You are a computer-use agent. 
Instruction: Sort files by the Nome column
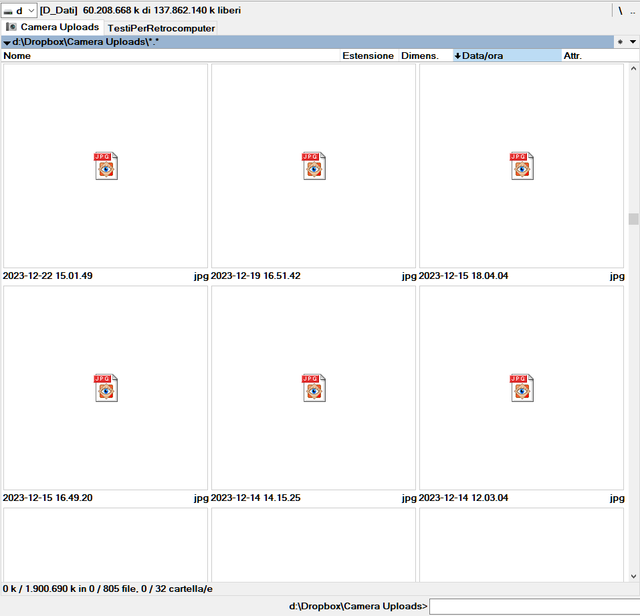pyautogui.click(x=171, y=56)
